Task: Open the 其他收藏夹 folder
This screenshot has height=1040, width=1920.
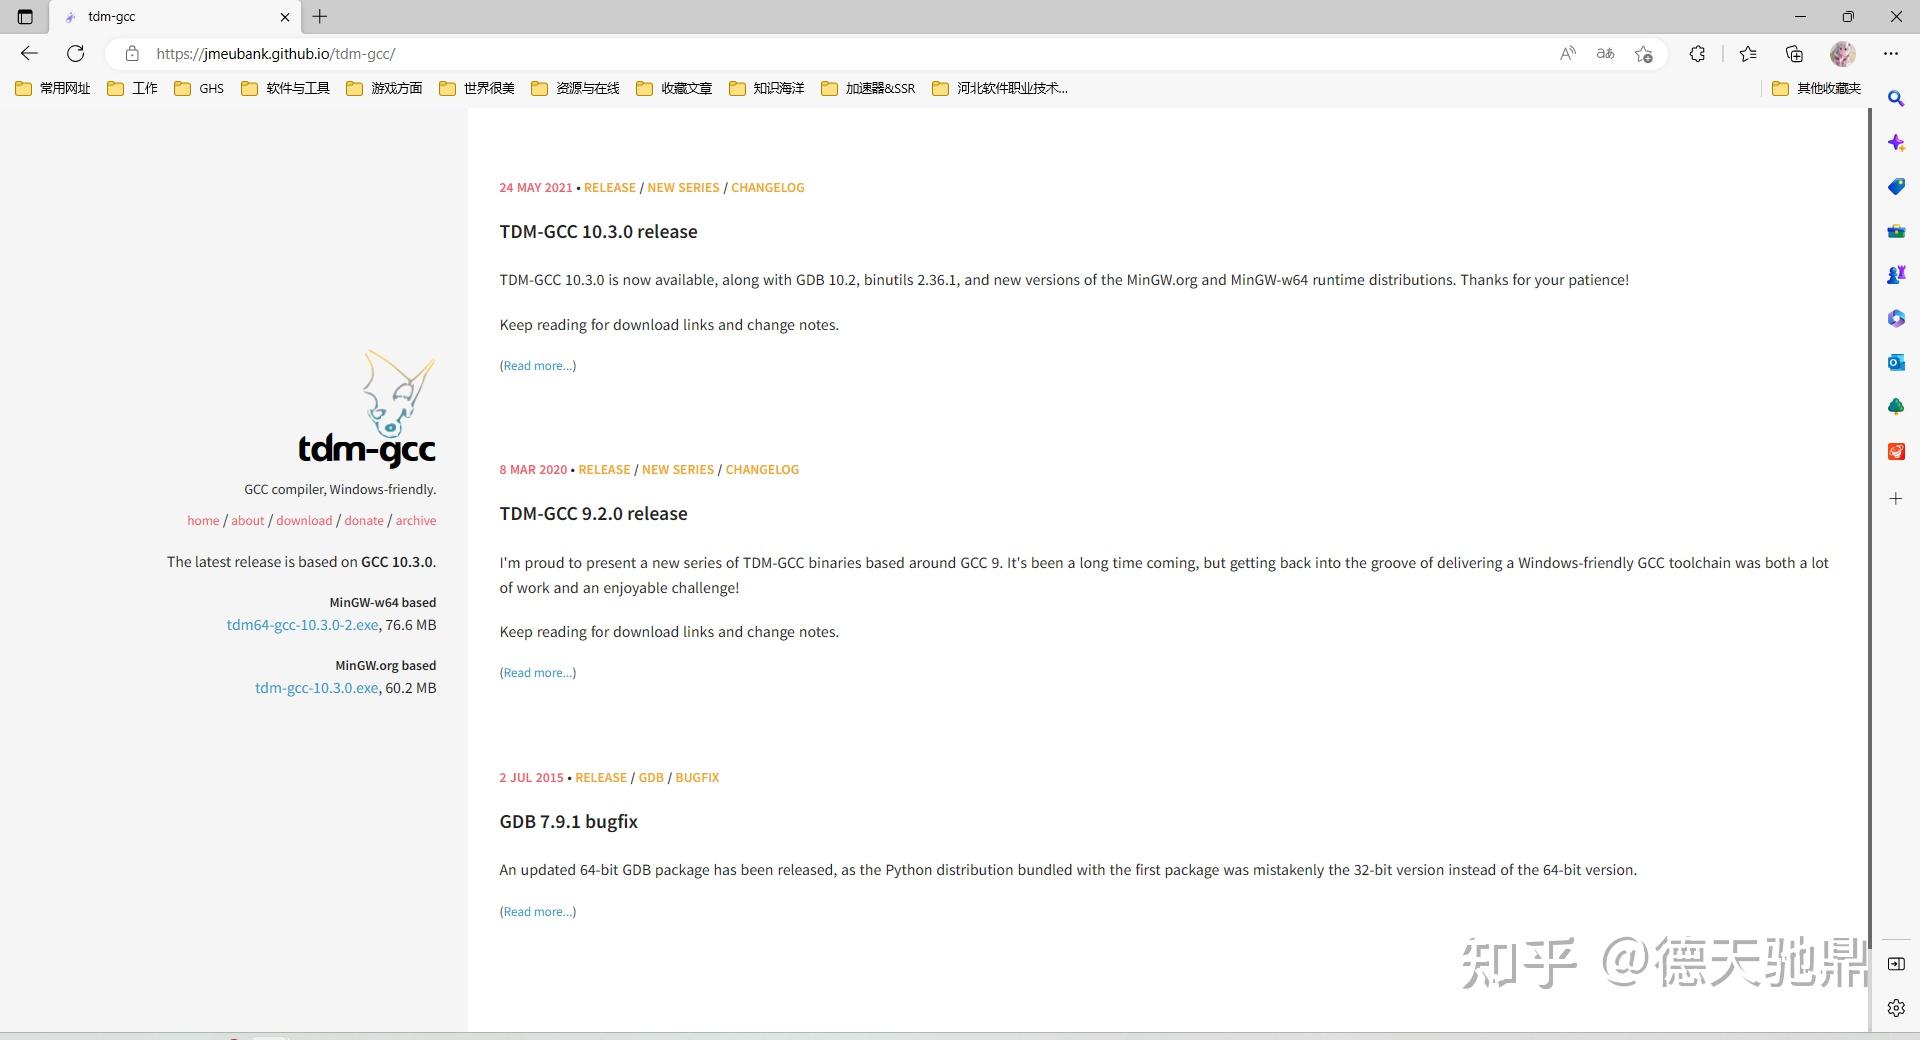Action: (x=1816, y=88)
